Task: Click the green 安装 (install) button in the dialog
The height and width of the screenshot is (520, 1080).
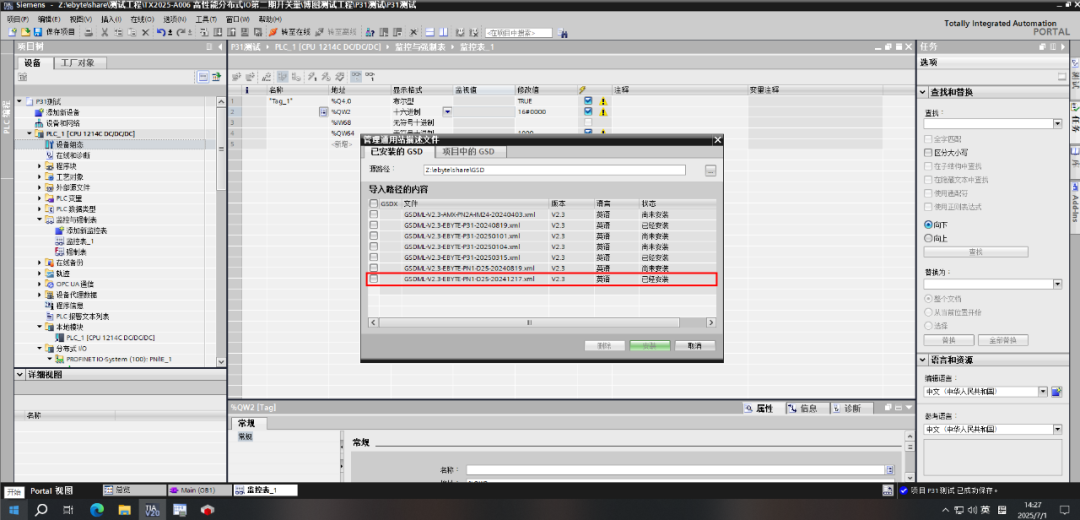Action: pyautogui.click(x=650, y=346)
